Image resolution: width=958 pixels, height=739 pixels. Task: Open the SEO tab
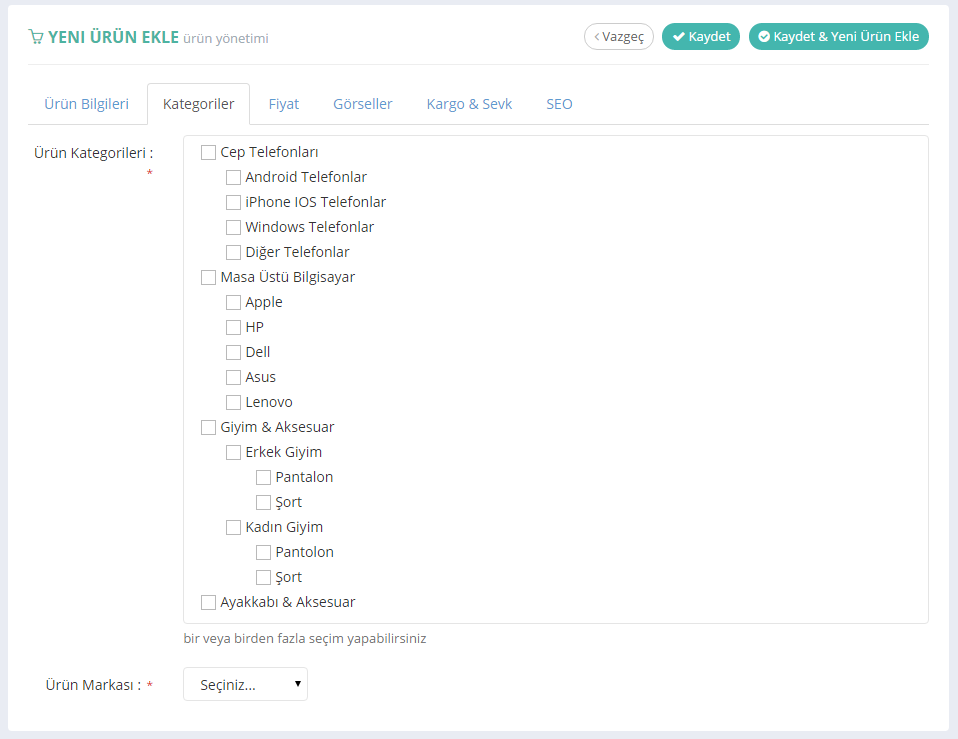559,104
